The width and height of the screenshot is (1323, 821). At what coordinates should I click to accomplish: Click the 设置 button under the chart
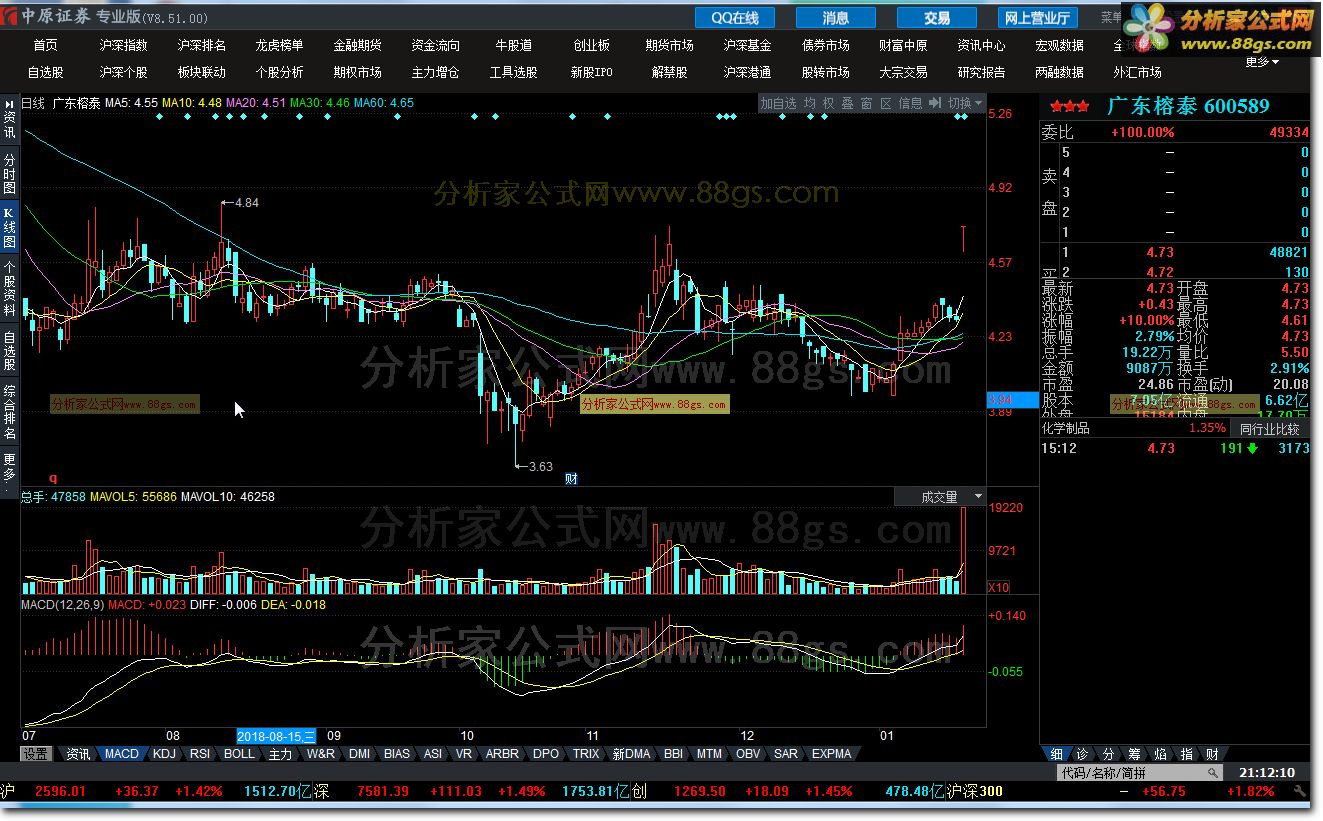(36, 754)
